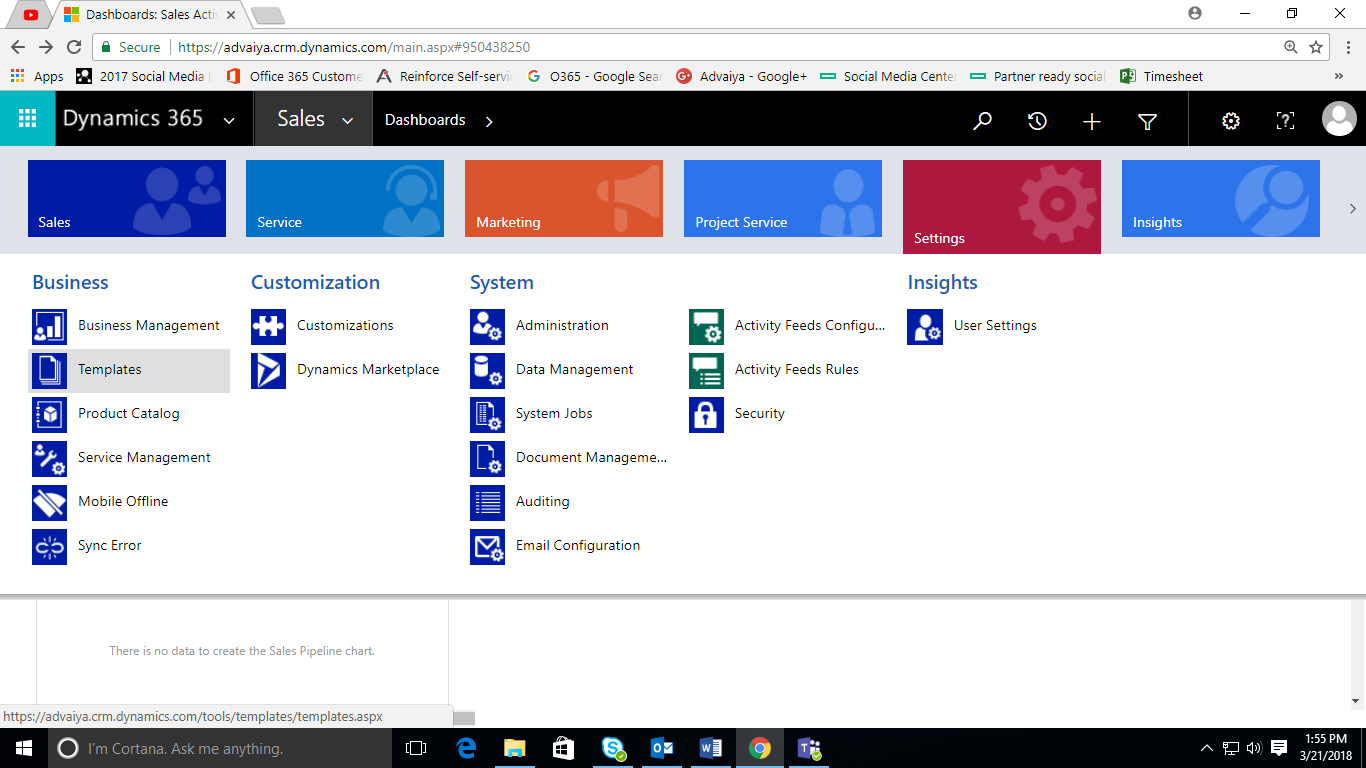1366x768 pixels.
Task: Show hidden system tray icons
Action: tap(1207, 748)
